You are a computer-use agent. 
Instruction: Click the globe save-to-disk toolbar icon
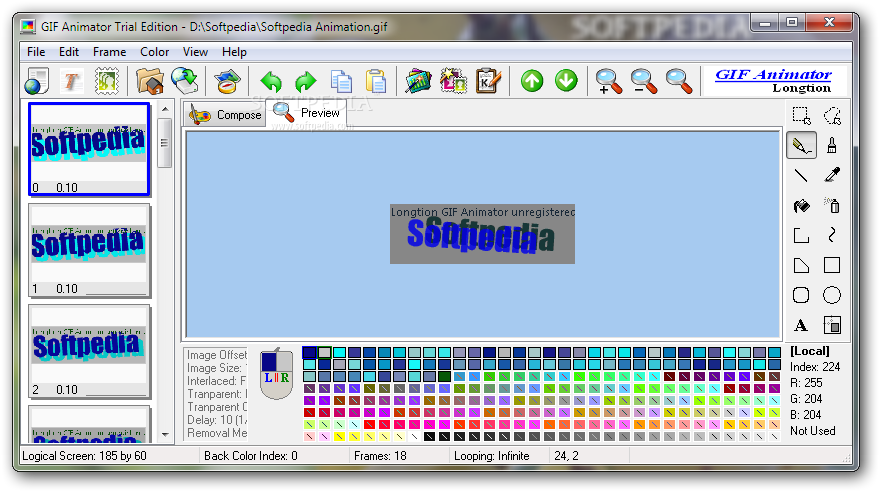click(185, 81)
